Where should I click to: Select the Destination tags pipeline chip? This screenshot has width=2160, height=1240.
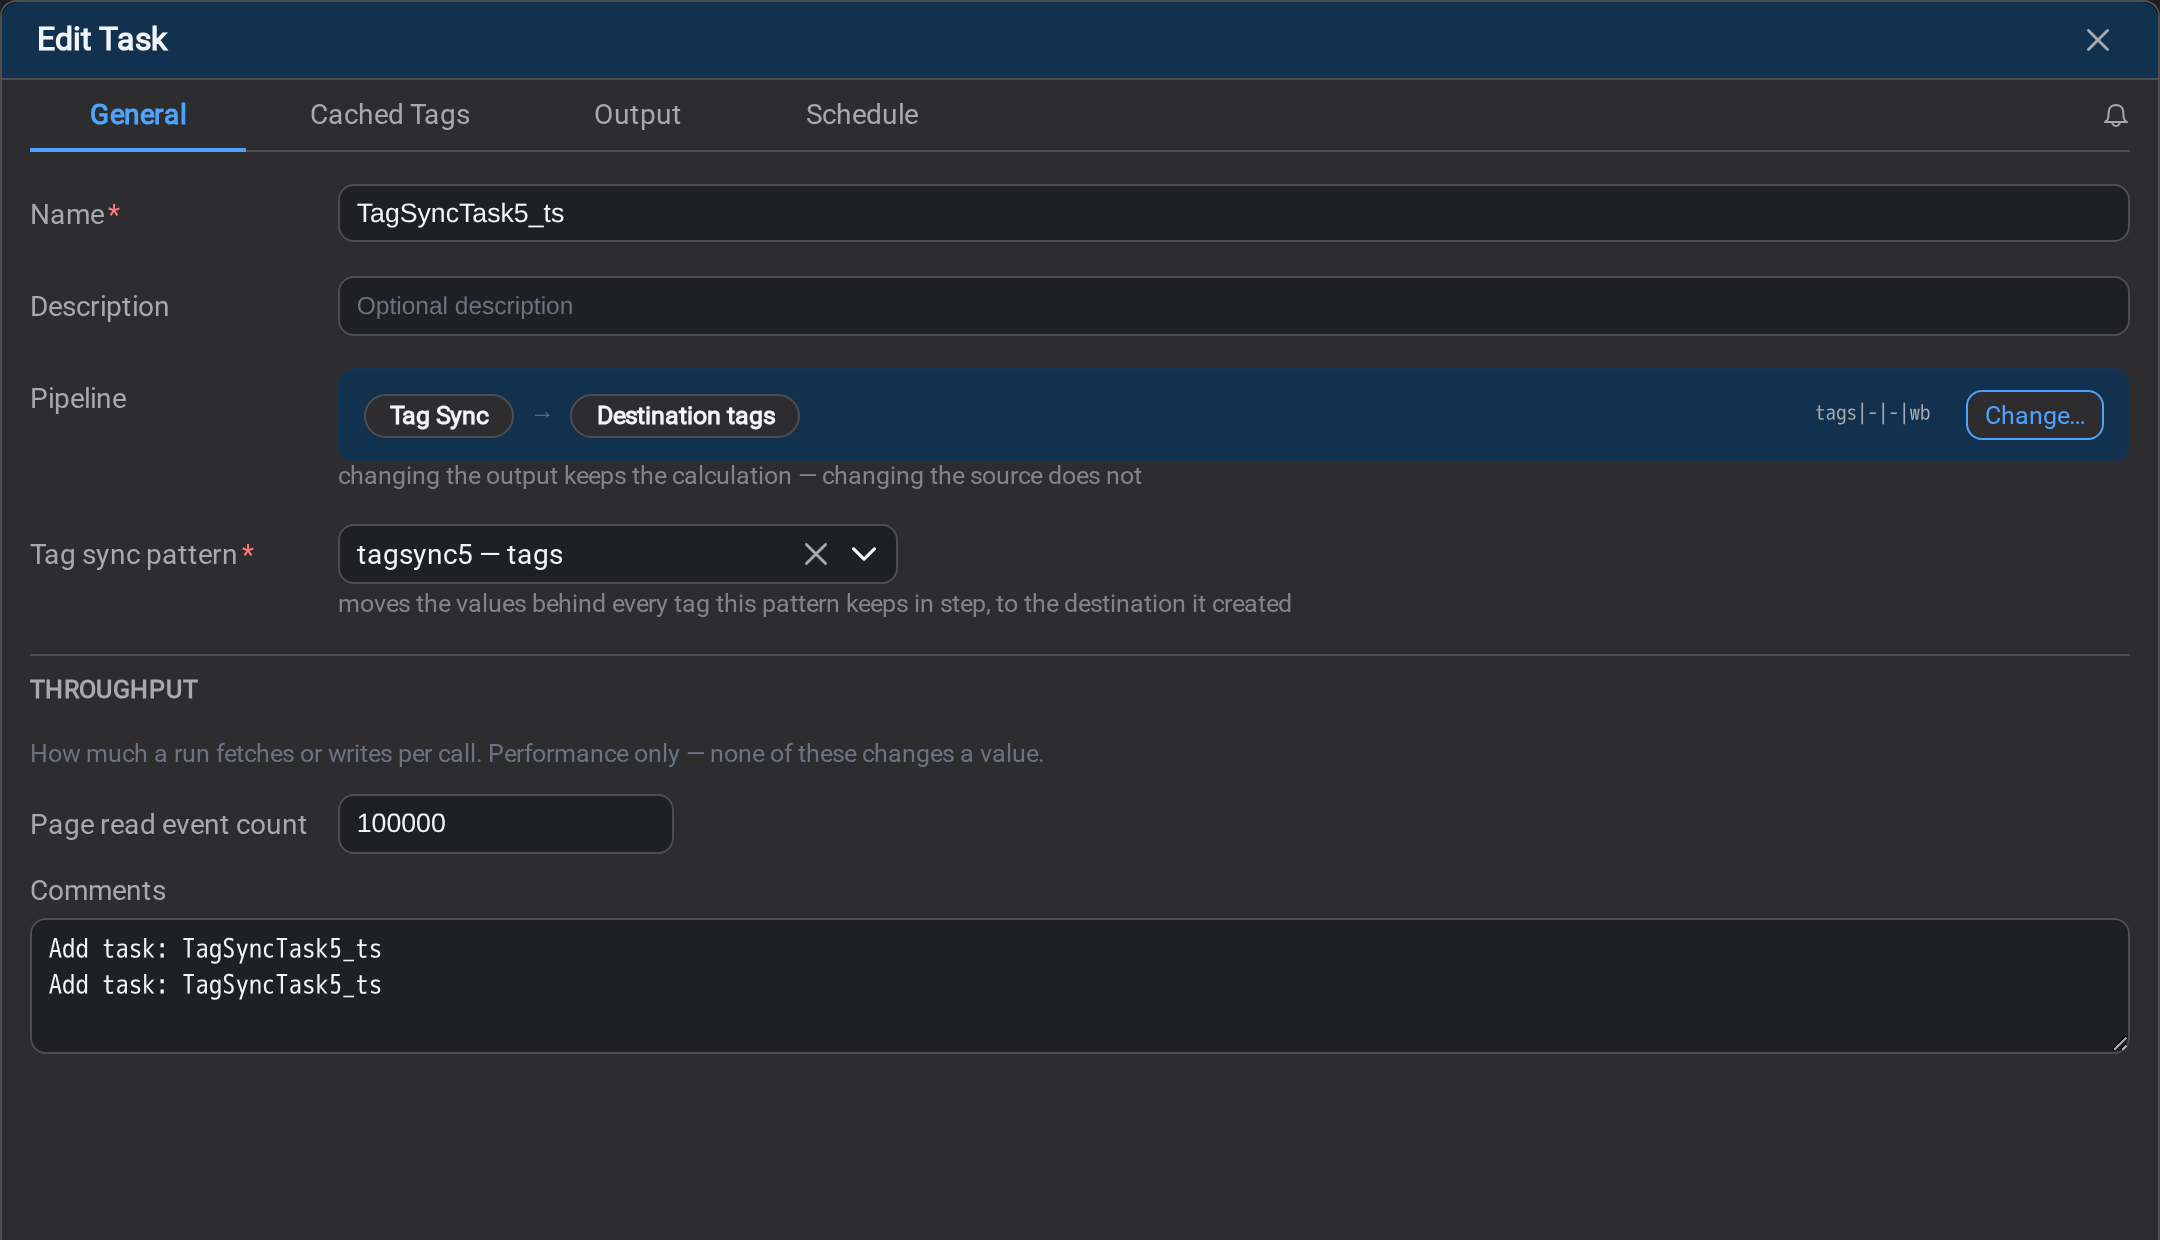point(685,416)
